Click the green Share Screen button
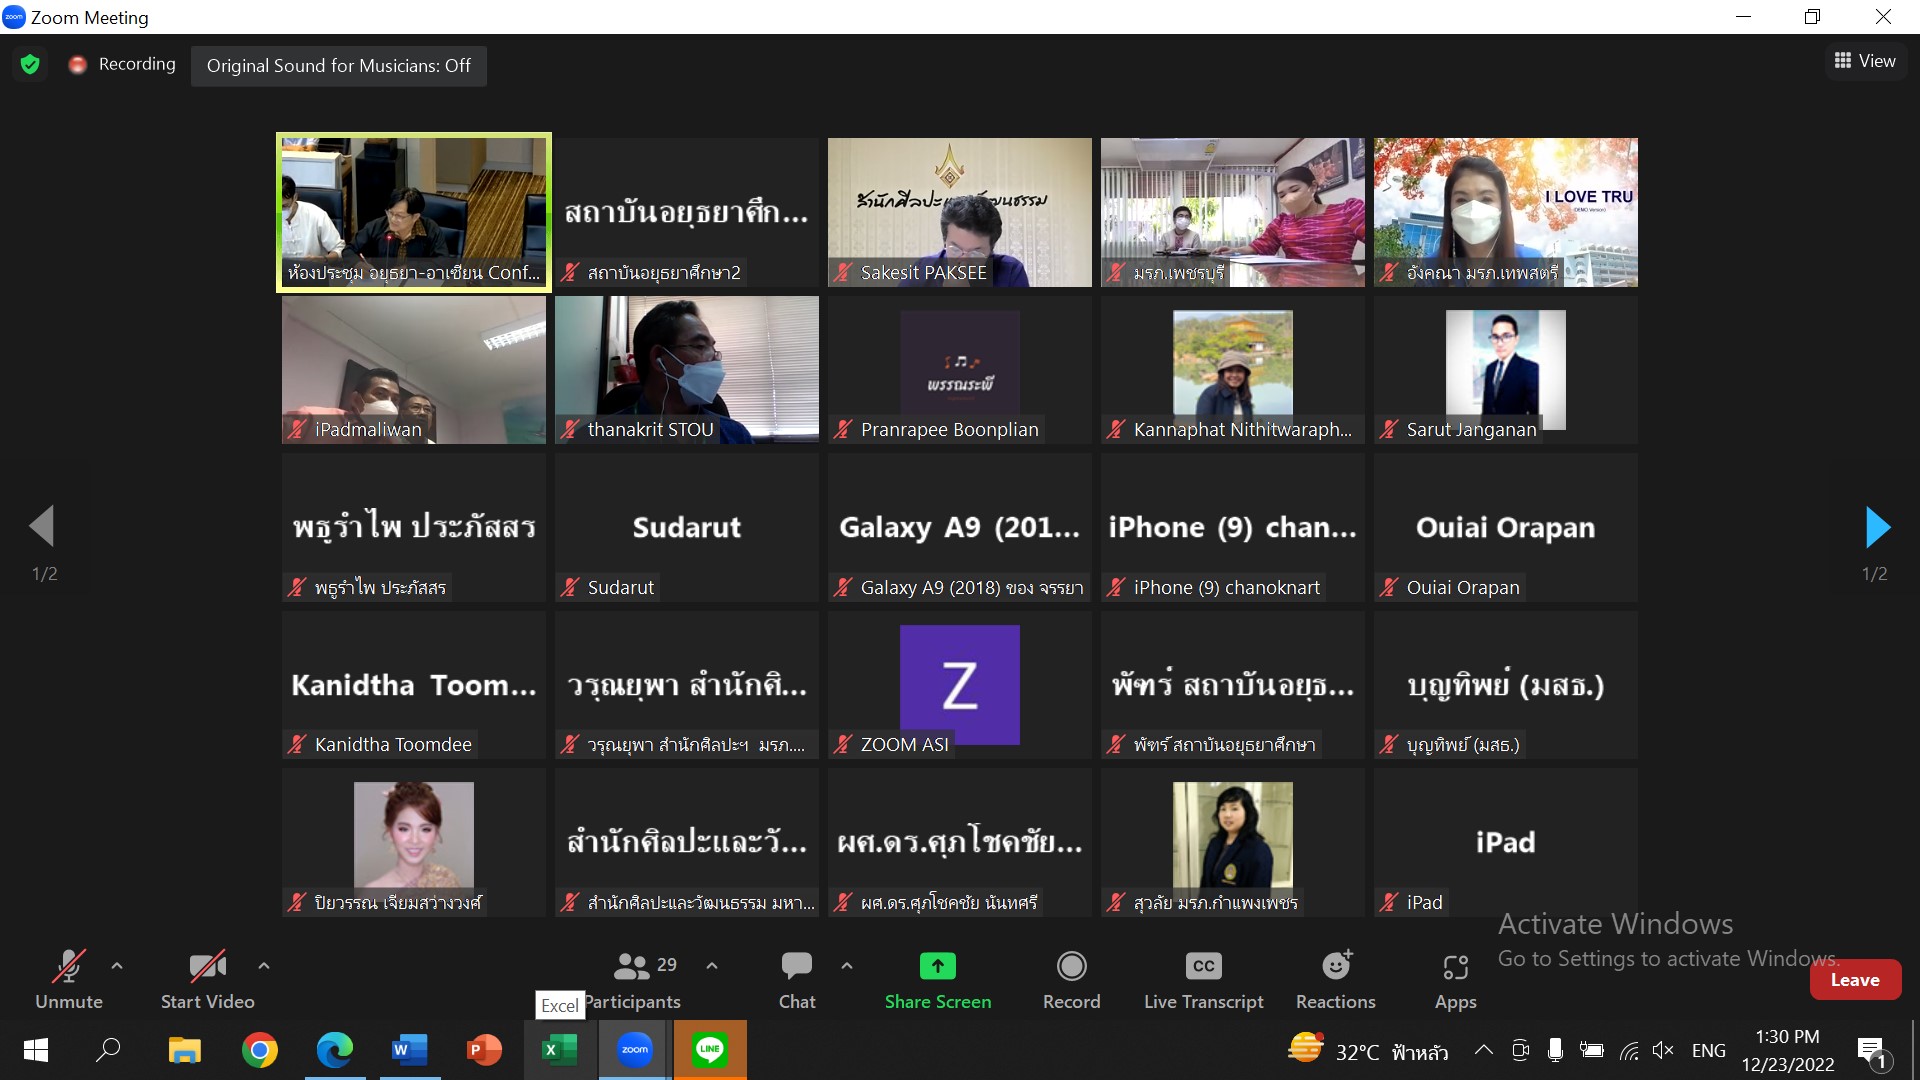 coord(938,980)
